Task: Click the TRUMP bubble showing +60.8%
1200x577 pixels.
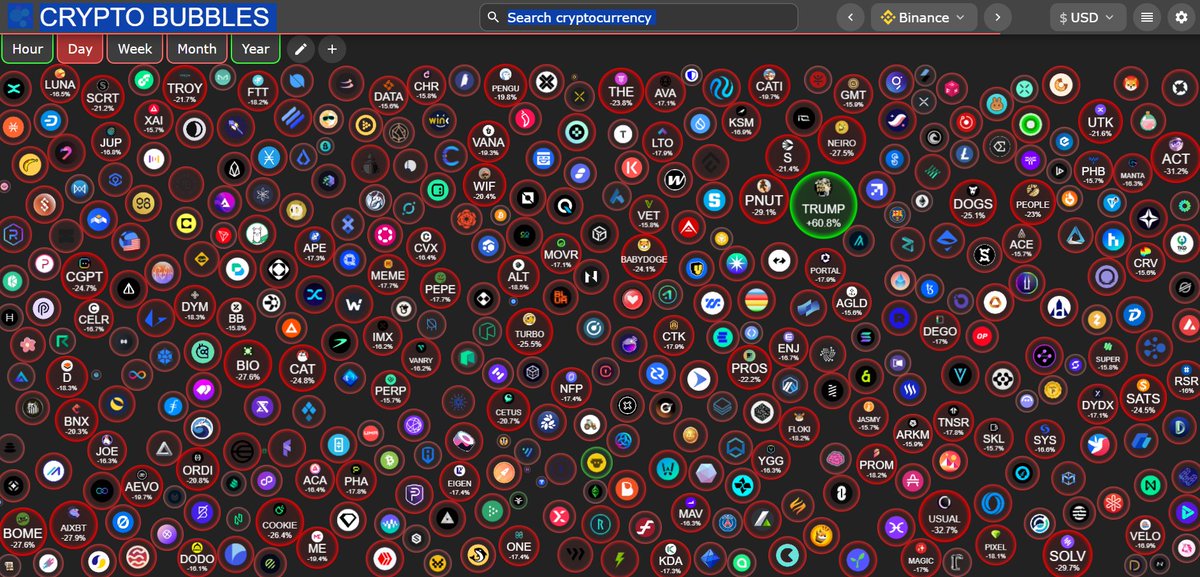Action: pyautogui.click(x=823, y=205)
